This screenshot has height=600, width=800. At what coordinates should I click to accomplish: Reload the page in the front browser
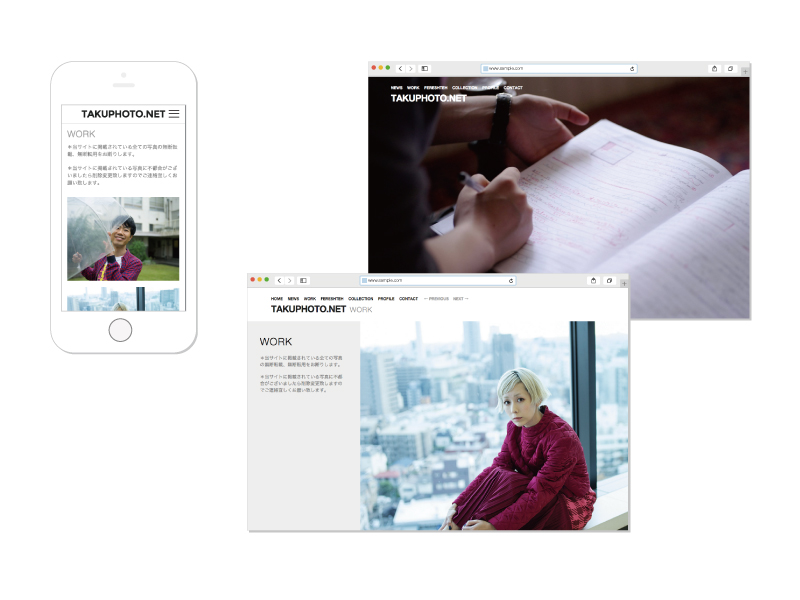(511, 281)
